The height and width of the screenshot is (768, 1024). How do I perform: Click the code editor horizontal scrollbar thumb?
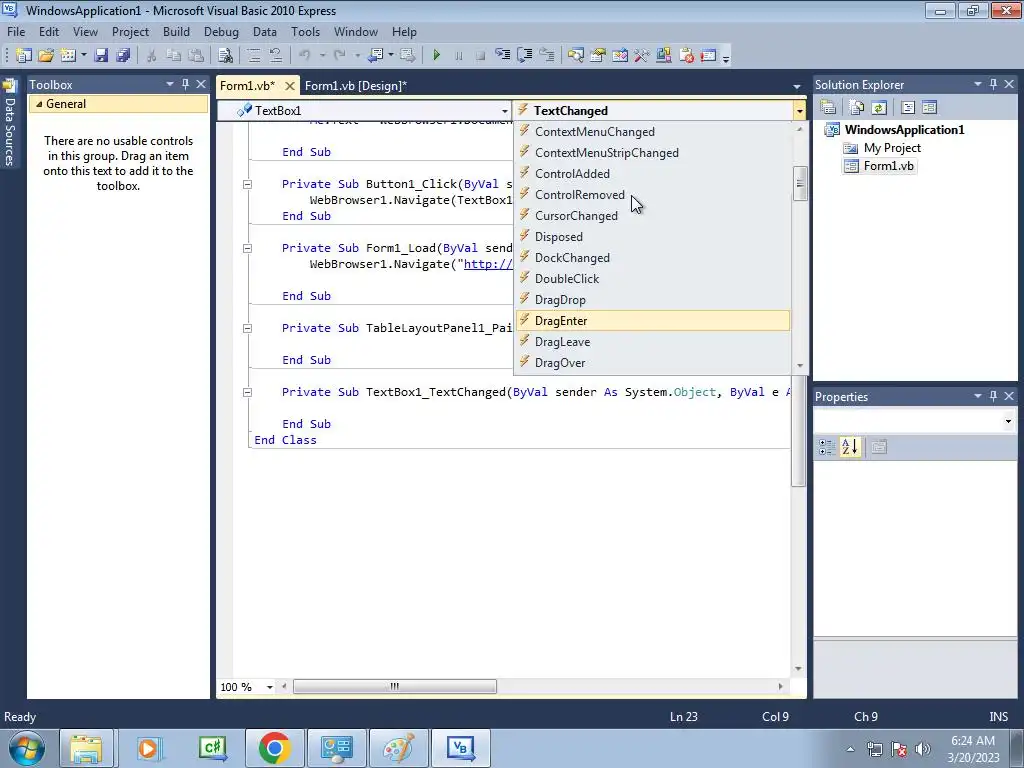tap(394, 686)
